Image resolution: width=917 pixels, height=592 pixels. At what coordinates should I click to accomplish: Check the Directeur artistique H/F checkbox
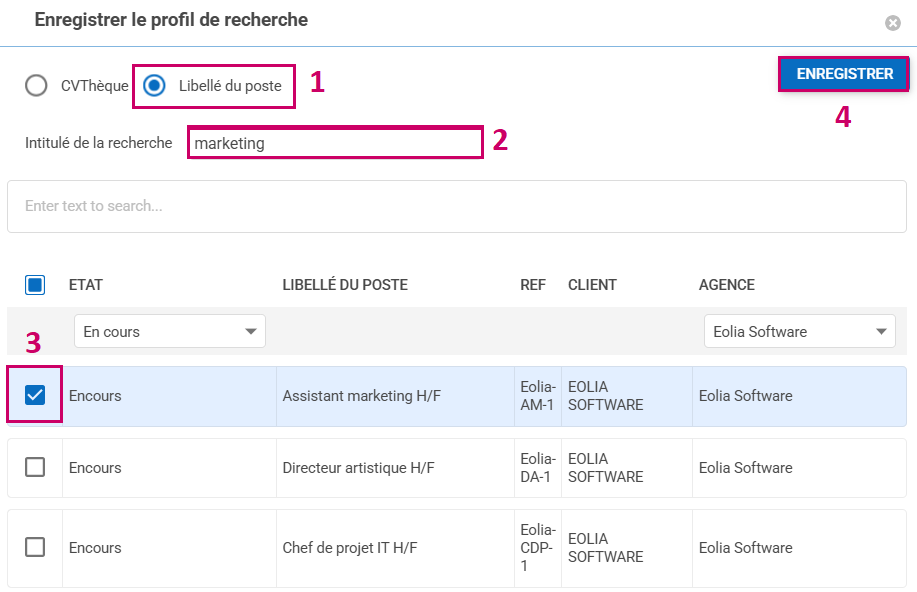35,467
